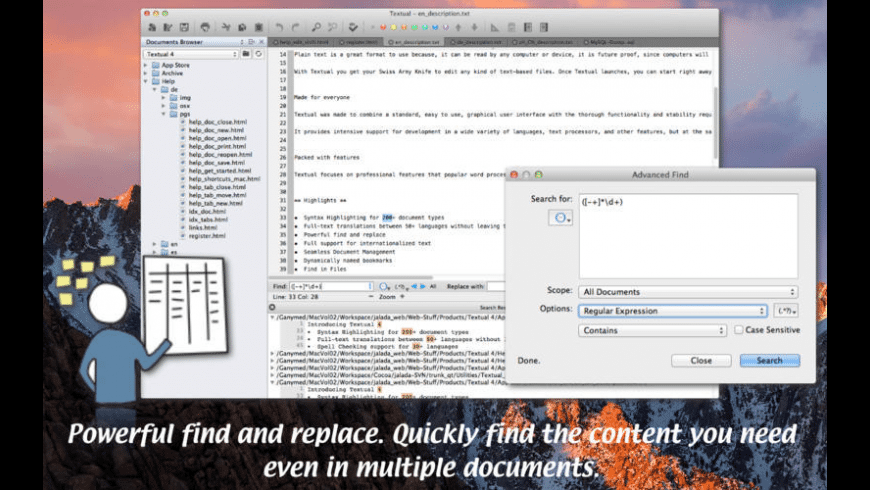The width and height of the screenshot is (870, 490).
Task: Click the Undo arrow in toolbar
Action: point(279,27)
